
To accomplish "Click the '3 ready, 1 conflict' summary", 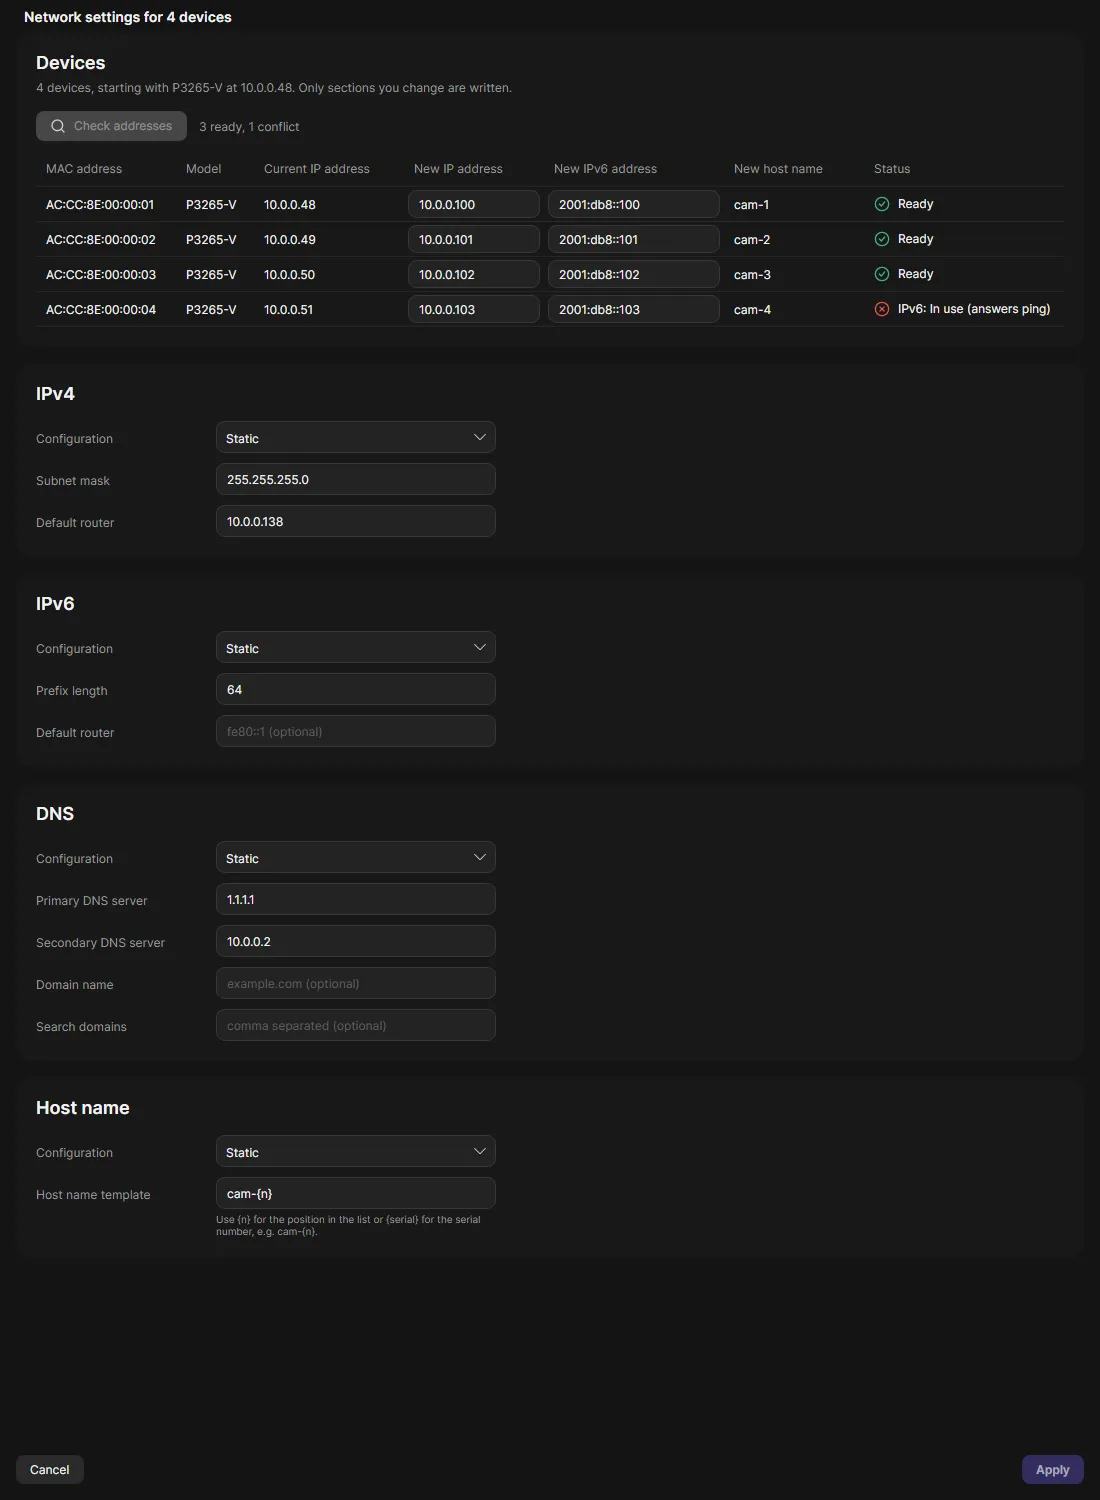I will pos(249,127).
